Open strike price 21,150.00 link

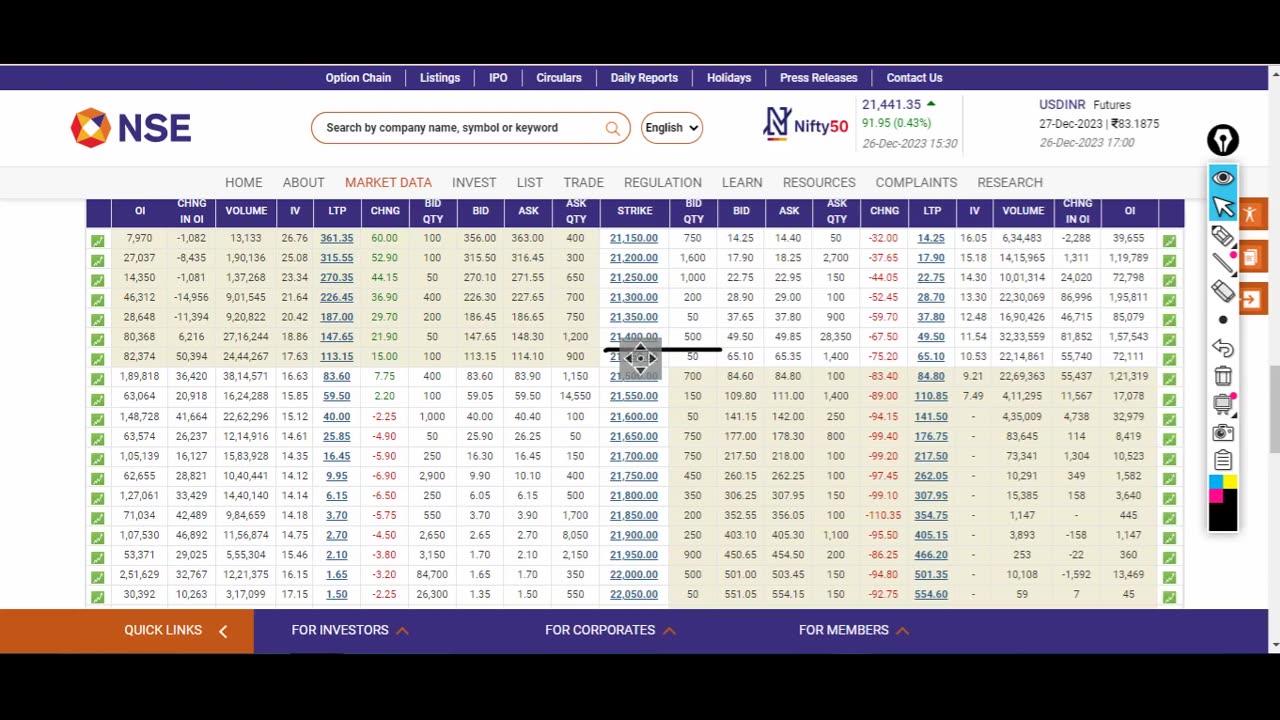click(634, 238)
